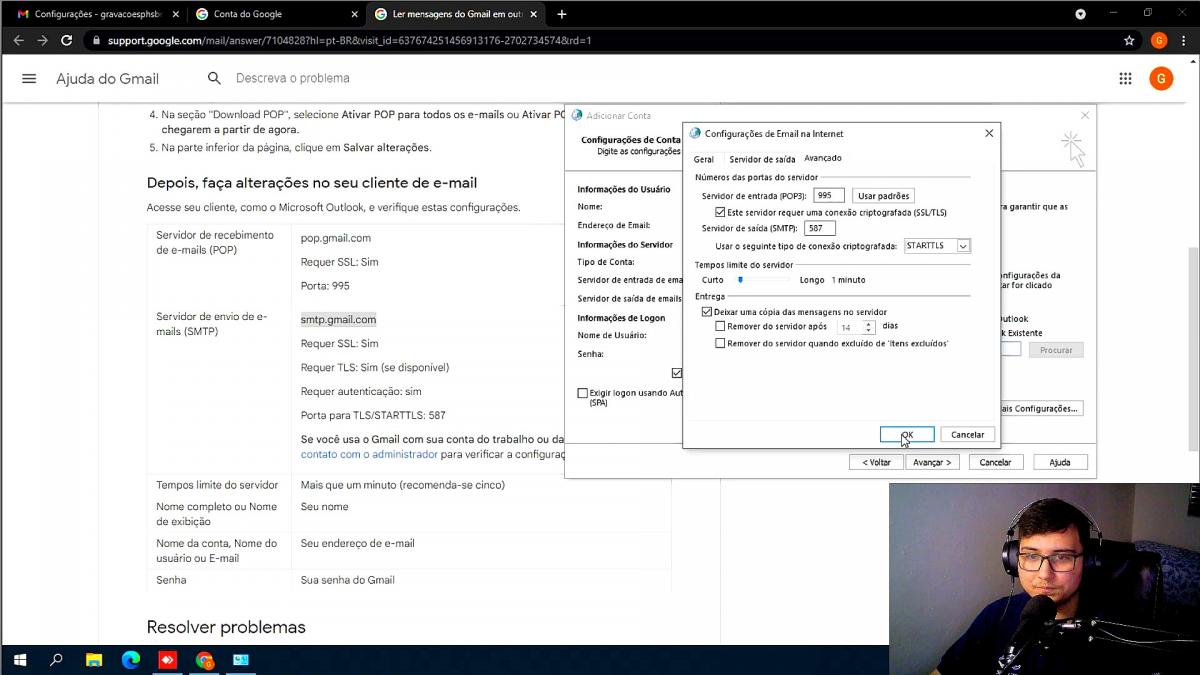The width and height of the screenshot is (1200, 675).
Task: Click Cancelar in the Adicionar Conta wizard
Action: click(x=995, y=462)
